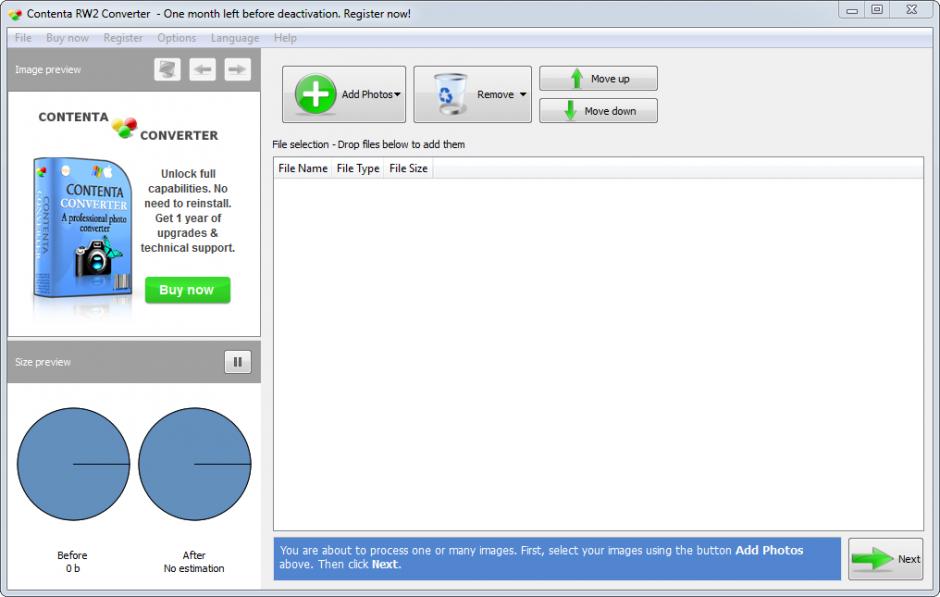The height and width of the screenshot is (597, 940).
Task: Pause the size preview estimation
Action: click(238, 362)
